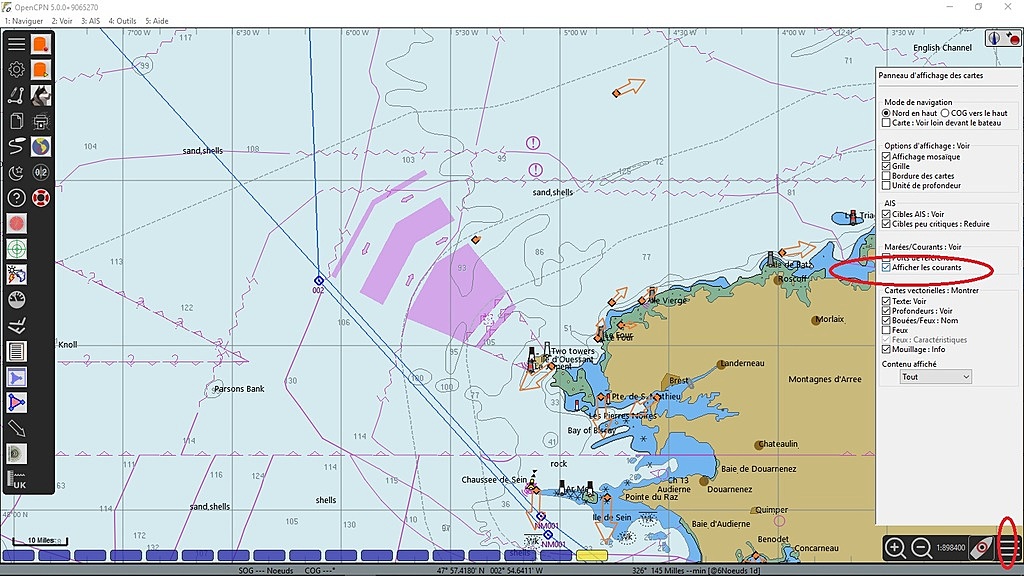Click the SOG --- Noeuds status bar field

click(266, 571)
